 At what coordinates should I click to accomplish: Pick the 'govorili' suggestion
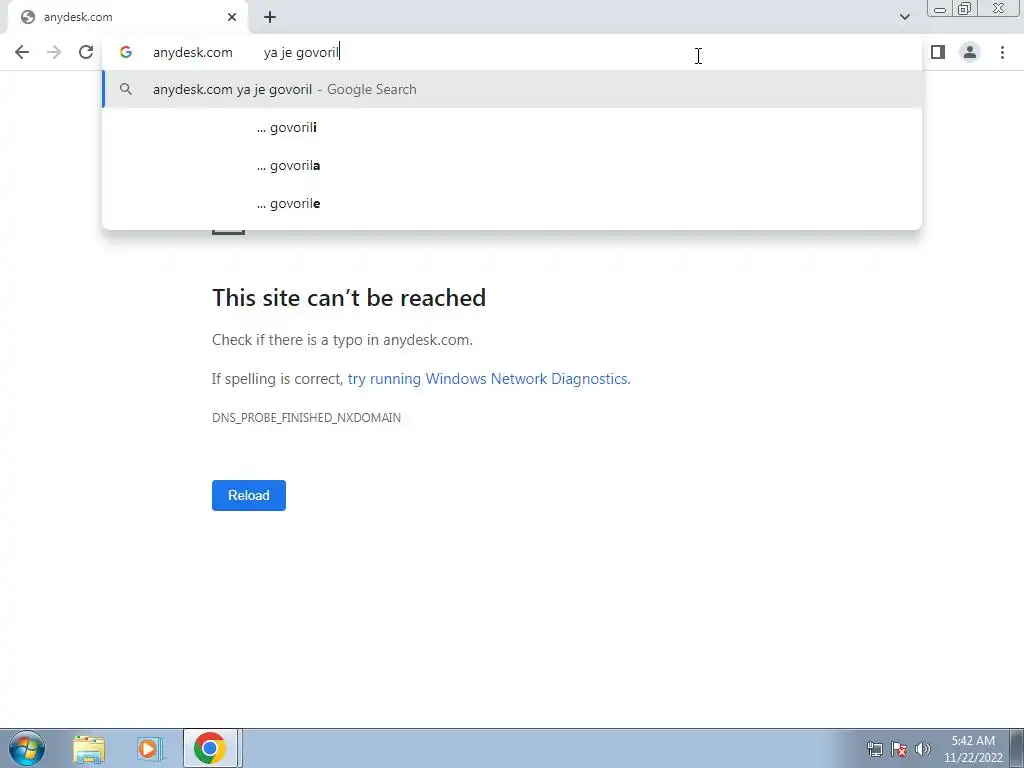[512, 127]
